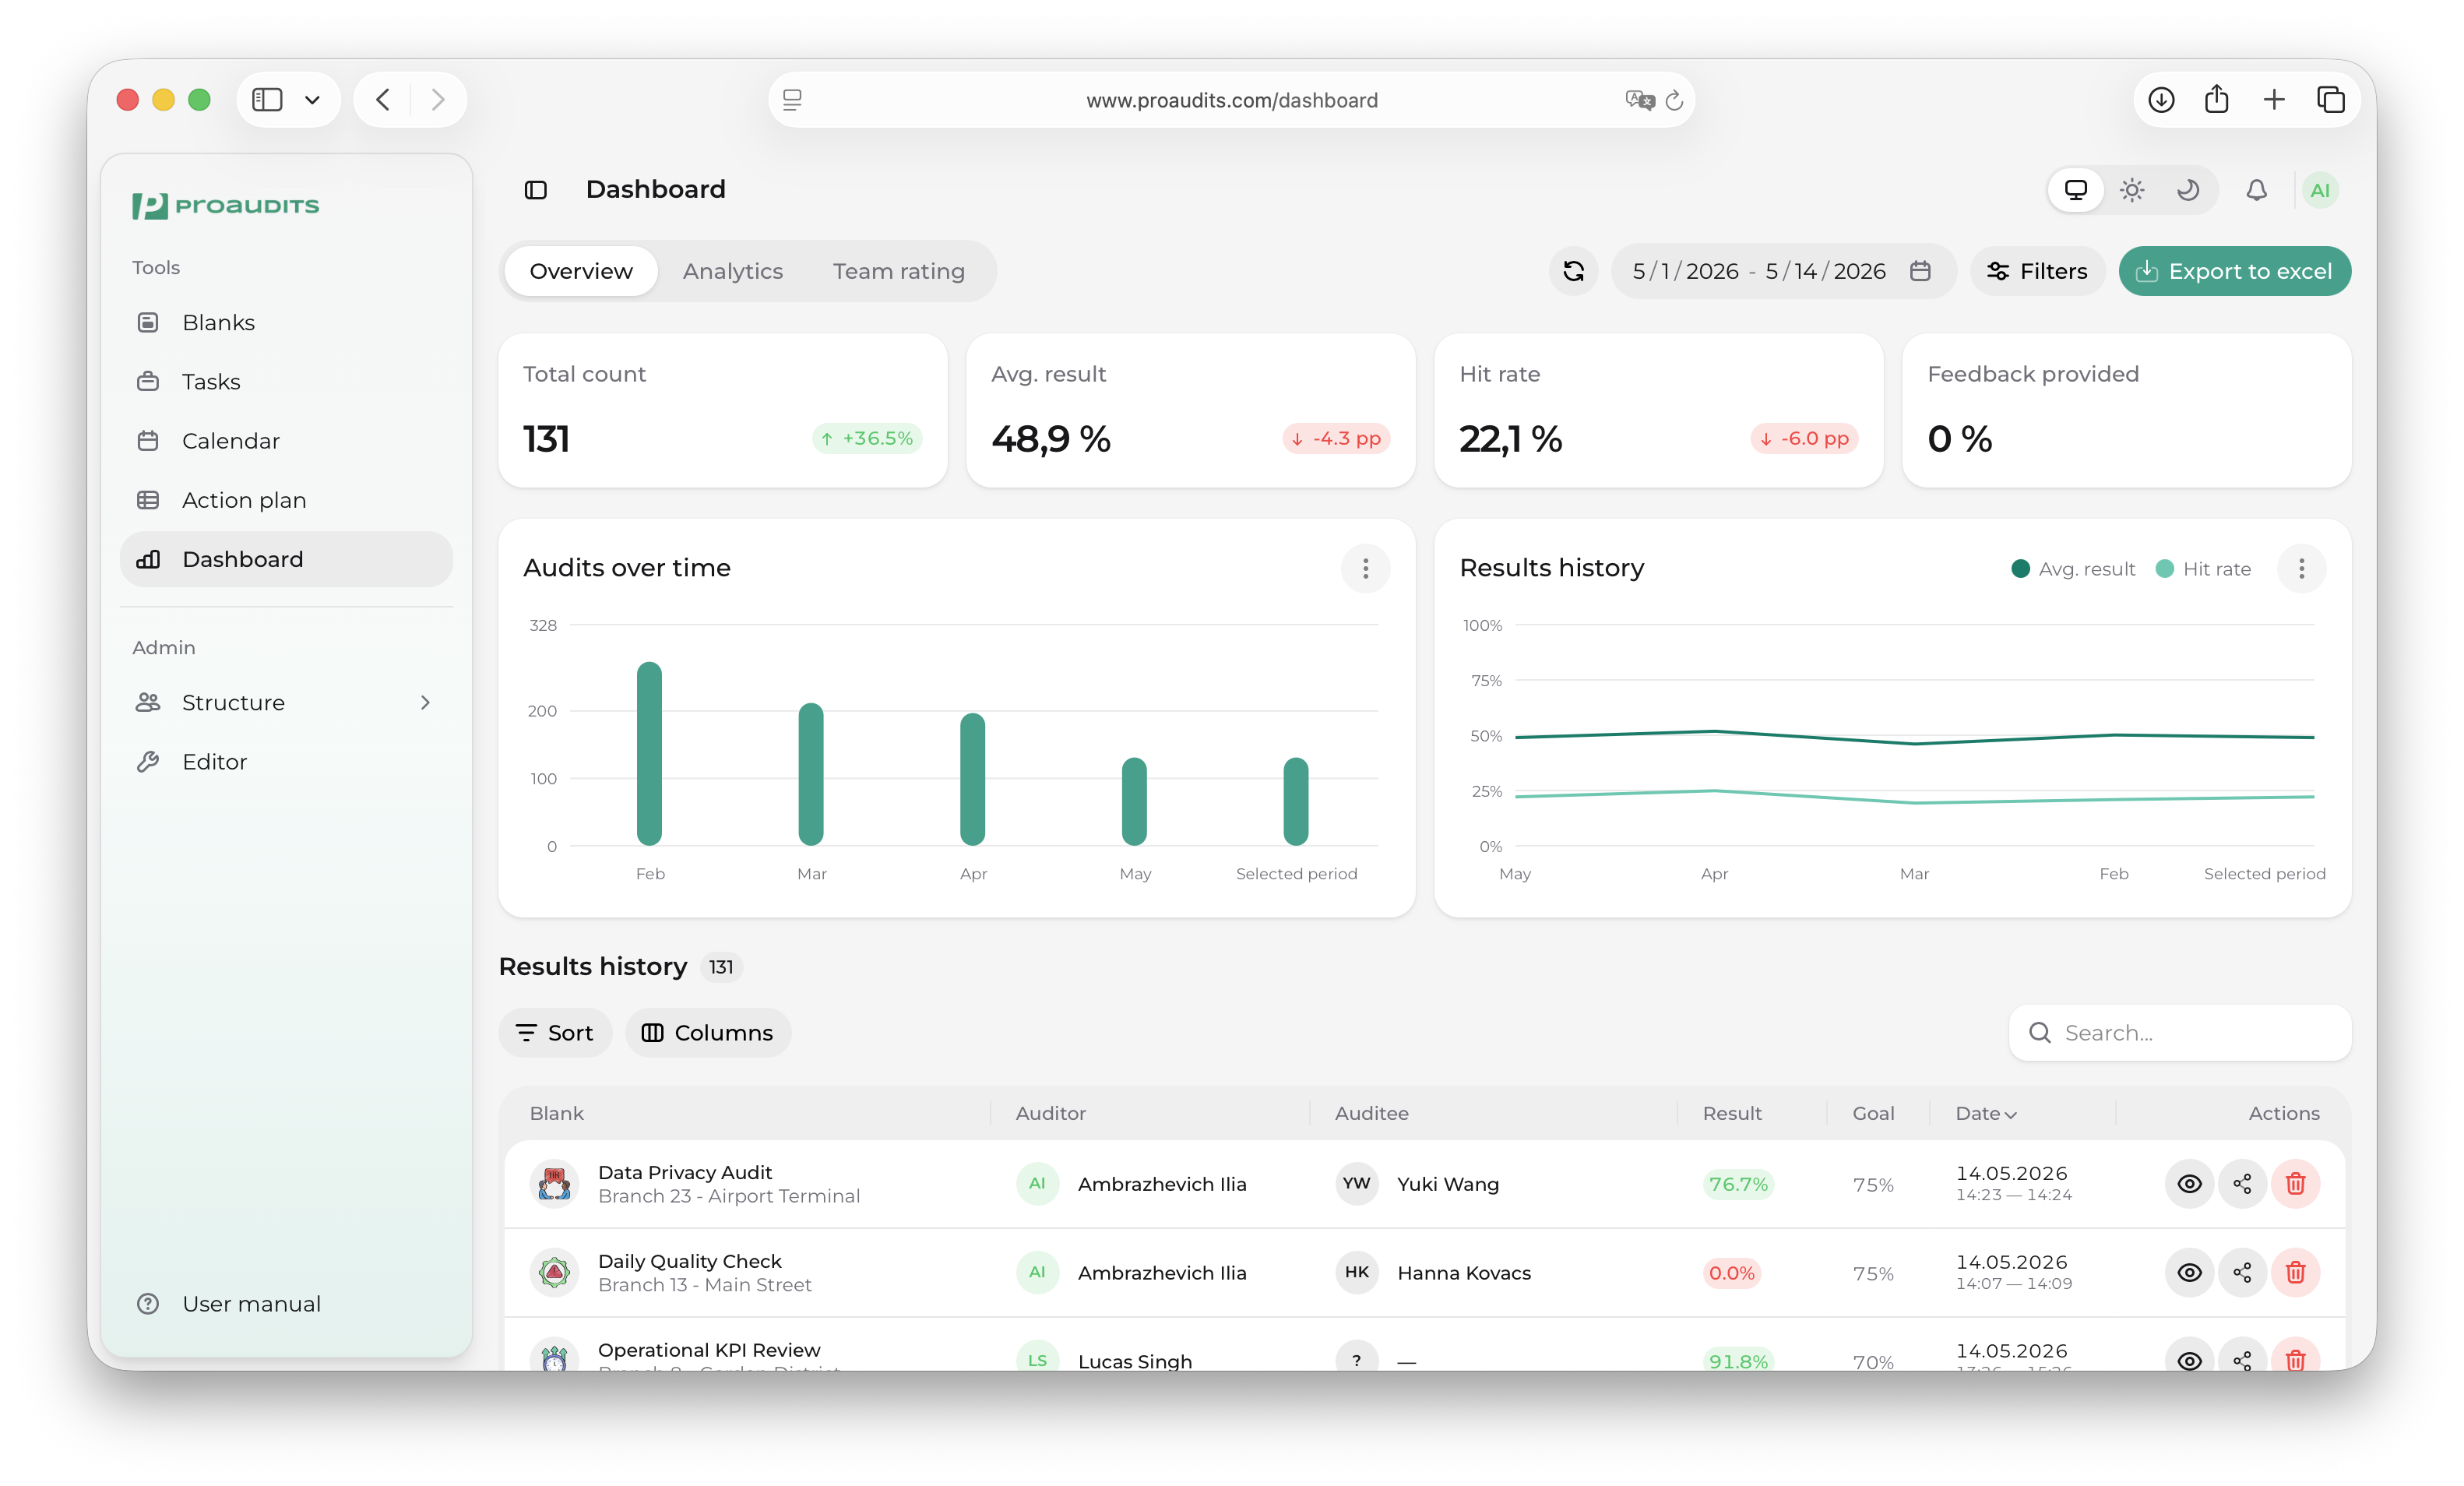Click the translate page icon
This screenshot has height=1486, width=2464.
[1639, 100]
